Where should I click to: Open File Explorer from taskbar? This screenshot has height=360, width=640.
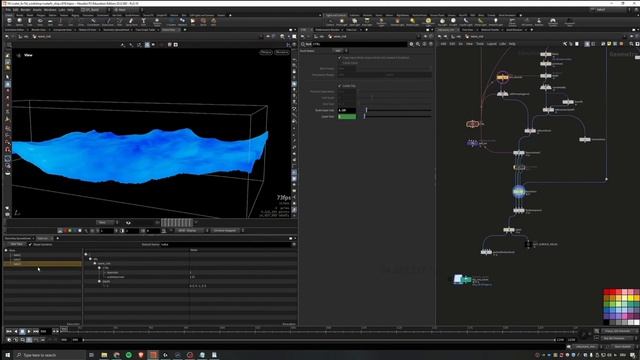104,355
